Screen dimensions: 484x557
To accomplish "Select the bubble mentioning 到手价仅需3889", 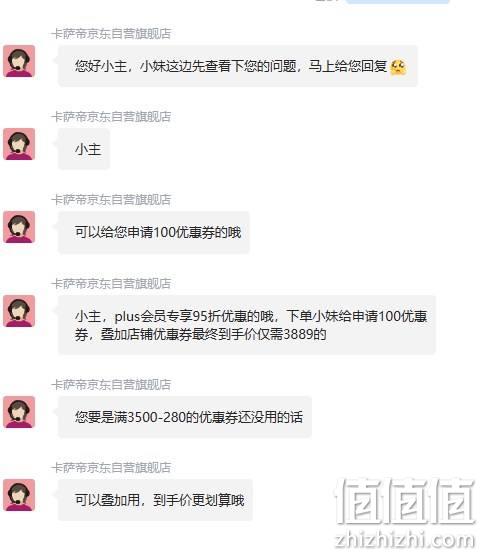I will 247,325.
